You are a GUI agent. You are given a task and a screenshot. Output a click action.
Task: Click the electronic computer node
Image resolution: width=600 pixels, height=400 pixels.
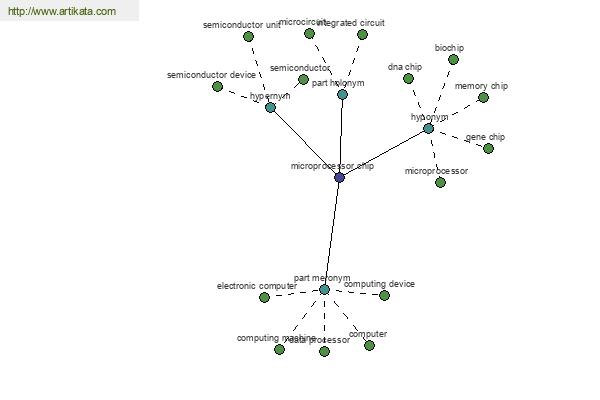tap(264, 297)
